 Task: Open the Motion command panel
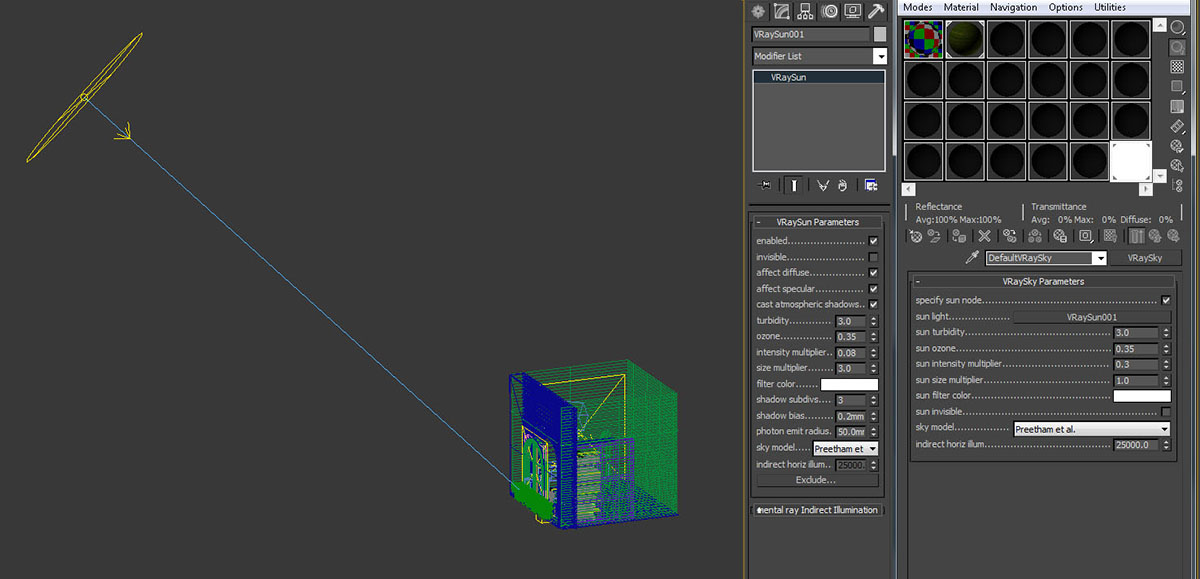pos(829,11)
